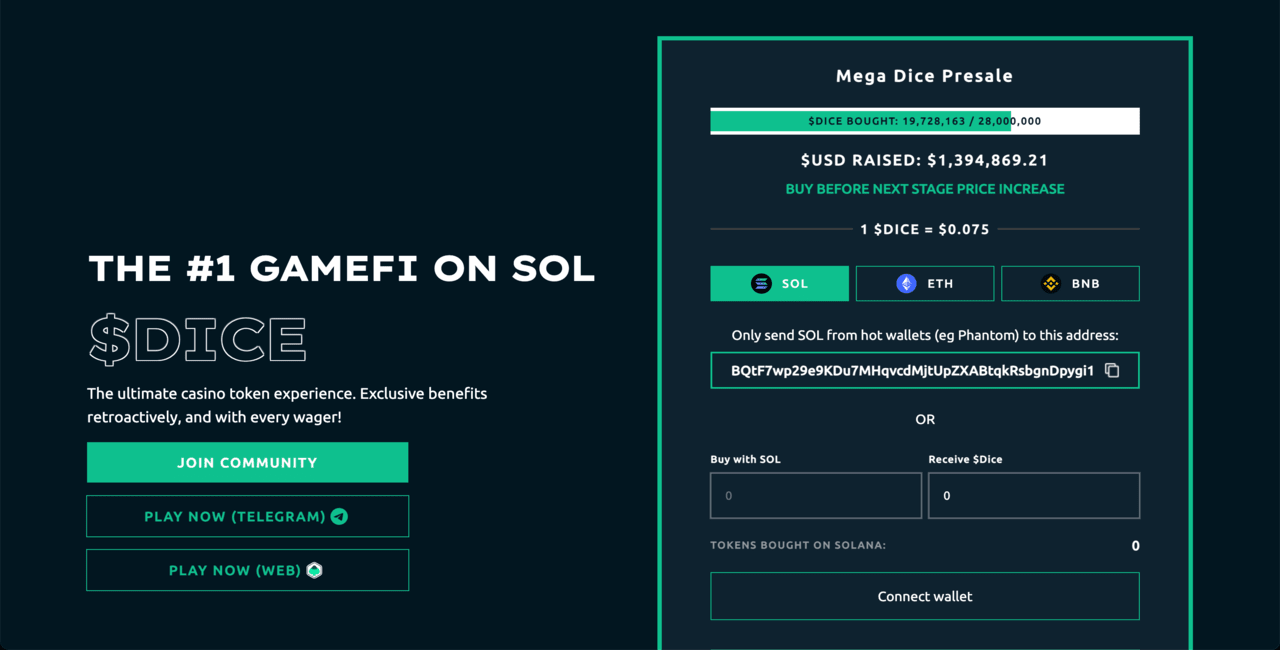Click the Mega Dice Presale heading
Image resolution: width=1280 pixels, height=650 pixels.
tap(925, 76)
